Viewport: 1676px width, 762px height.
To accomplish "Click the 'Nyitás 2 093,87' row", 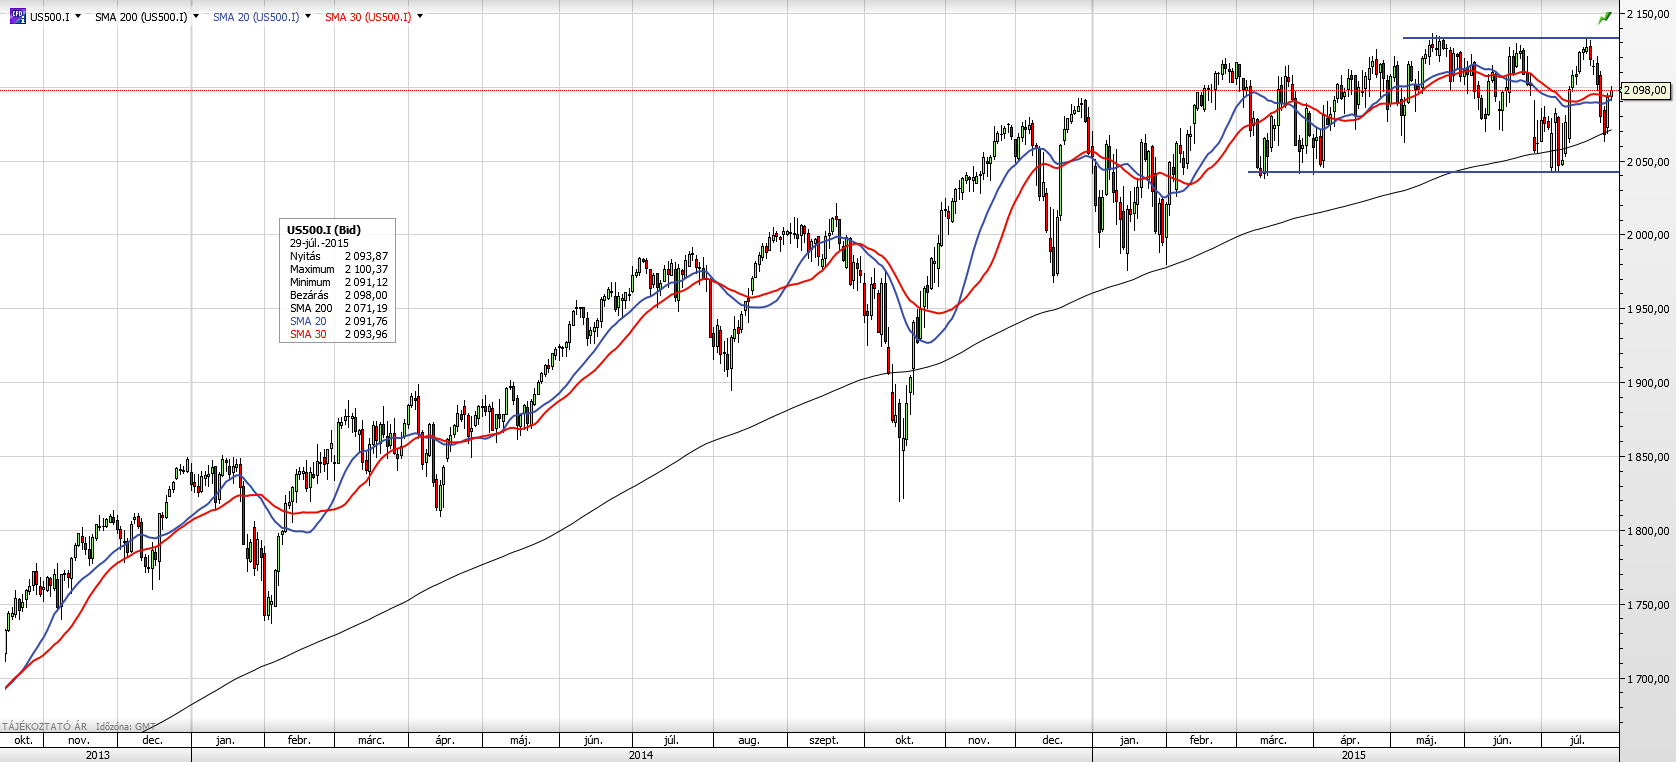I will click(338, 256).
